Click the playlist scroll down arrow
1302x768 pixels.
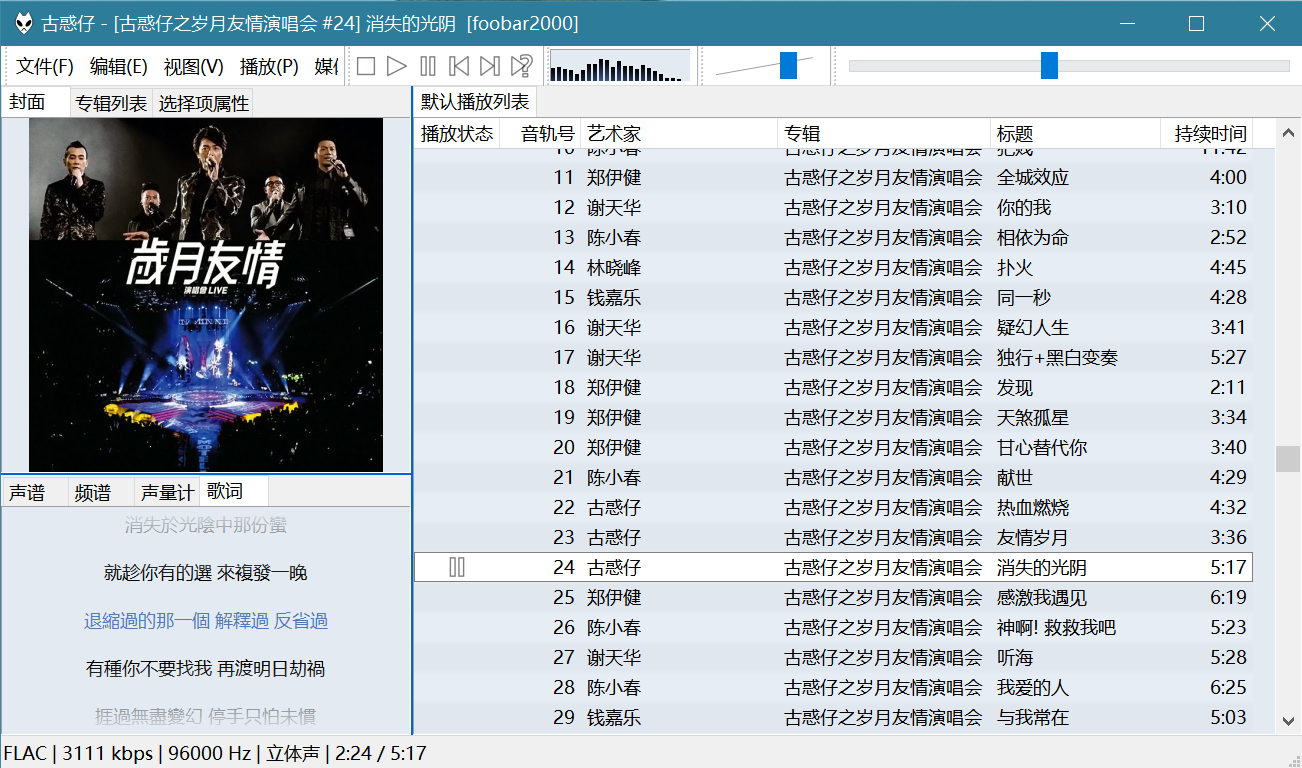pyautogui.click(x=1287, y=720)
